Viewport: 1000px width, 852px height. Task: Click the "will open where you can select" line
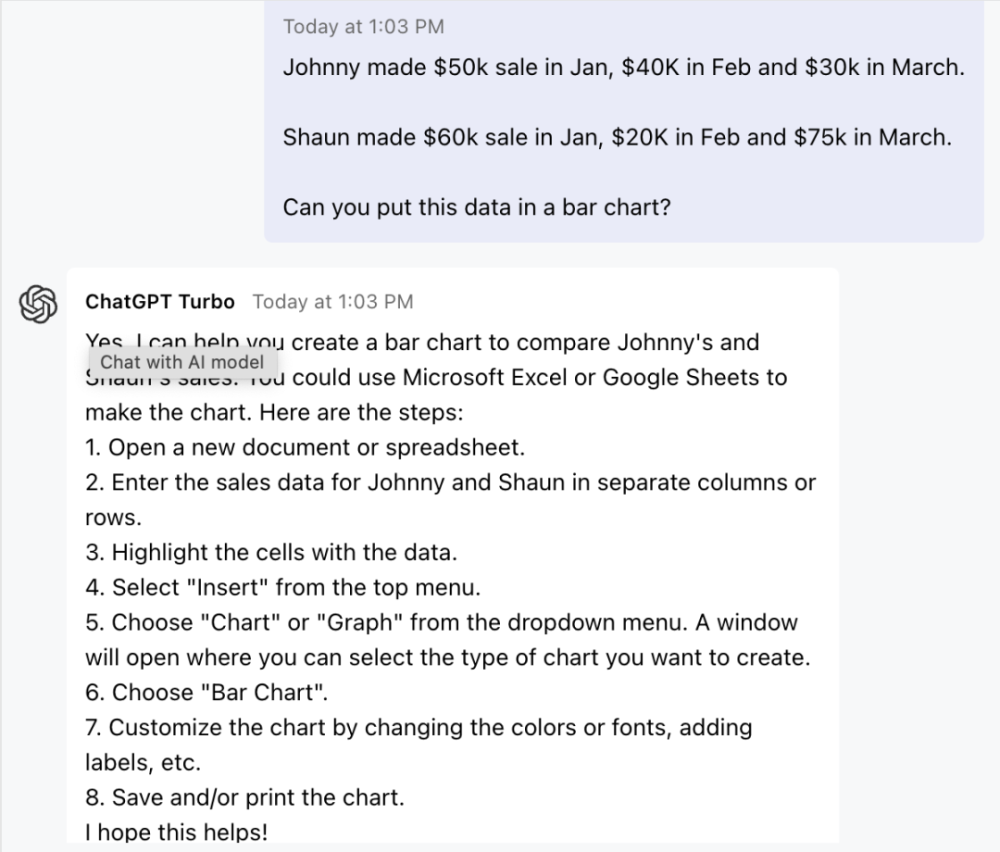point(447,658)
